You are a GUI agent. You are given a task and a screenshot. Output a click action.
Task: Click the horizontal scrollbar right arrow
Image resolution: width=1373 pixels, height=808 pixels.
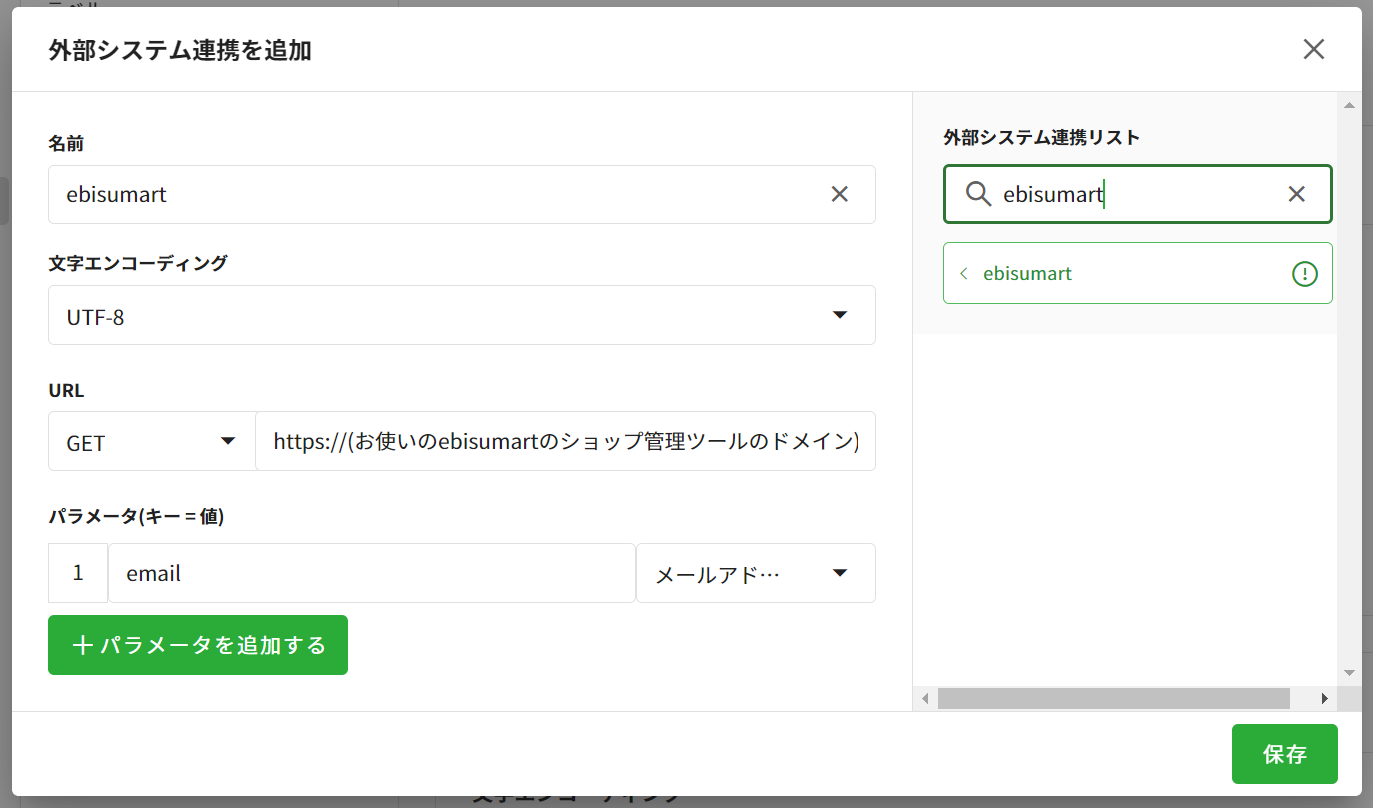[1324, 698]
